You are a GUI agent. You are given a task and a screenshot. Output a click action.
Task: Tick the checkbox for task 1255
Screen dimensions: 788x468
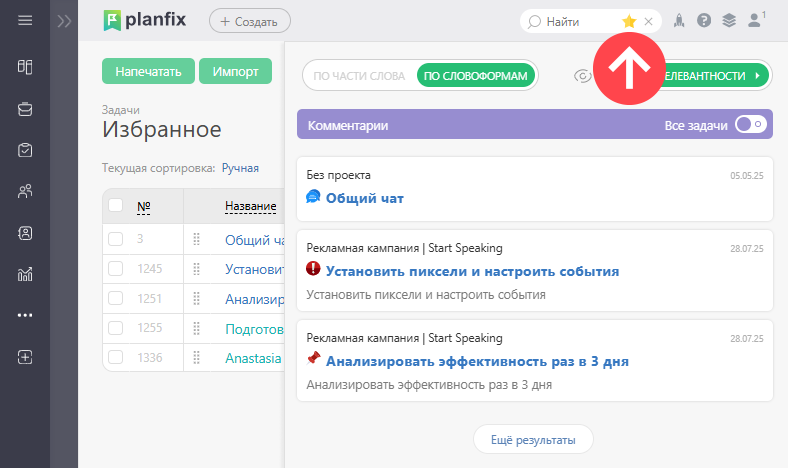point(116,328)
